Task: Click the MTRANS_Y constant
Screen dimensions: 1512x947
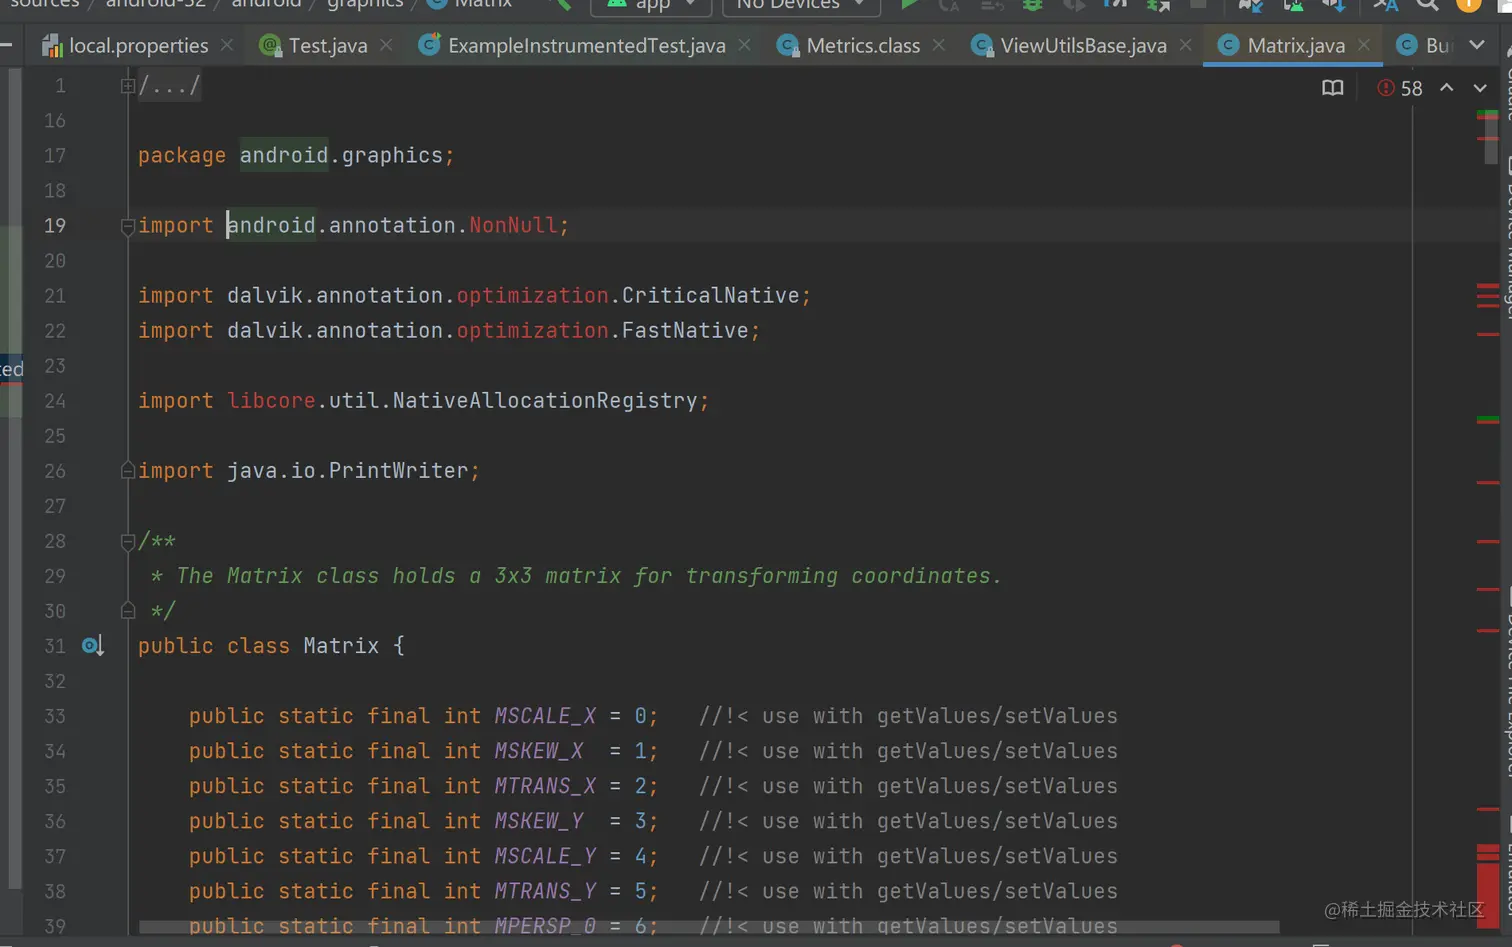Action: point(545,891)
